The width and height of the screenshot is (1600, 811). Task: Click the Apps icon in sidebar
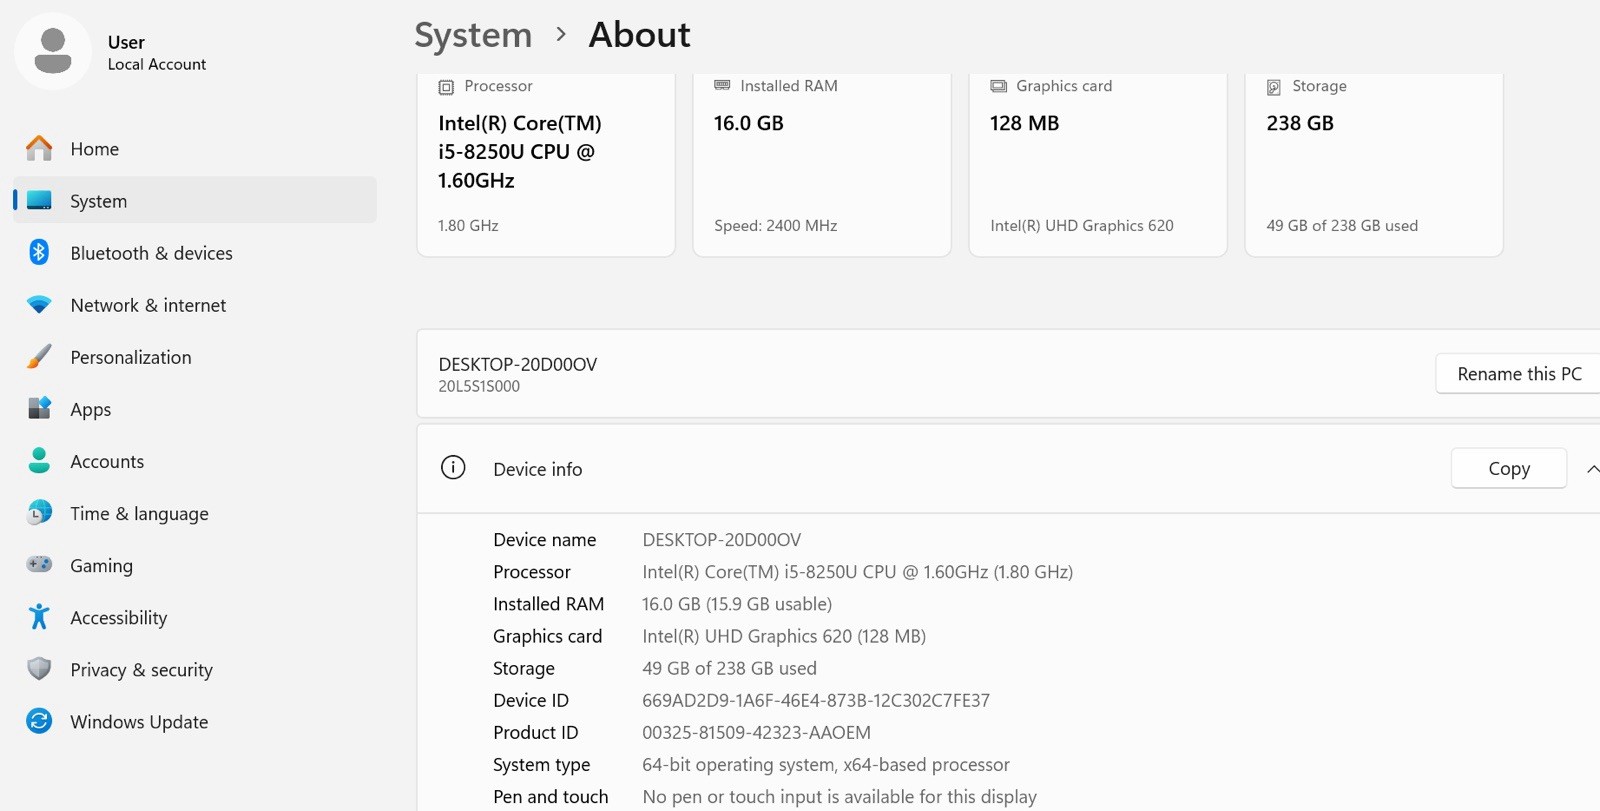click(x=39, y=408)
